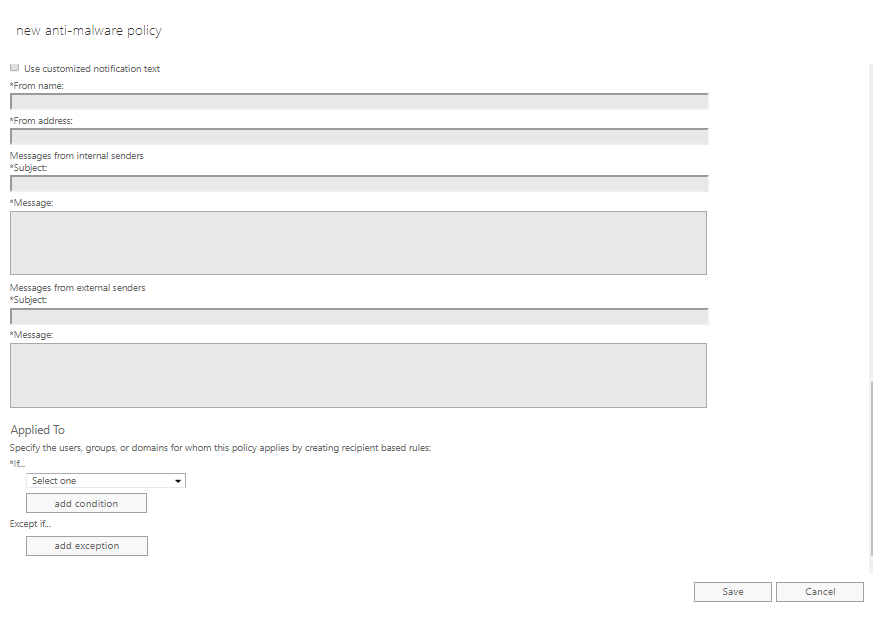Select the external senders Subject field
Viewport: 873px width, 628px height.
359,316
